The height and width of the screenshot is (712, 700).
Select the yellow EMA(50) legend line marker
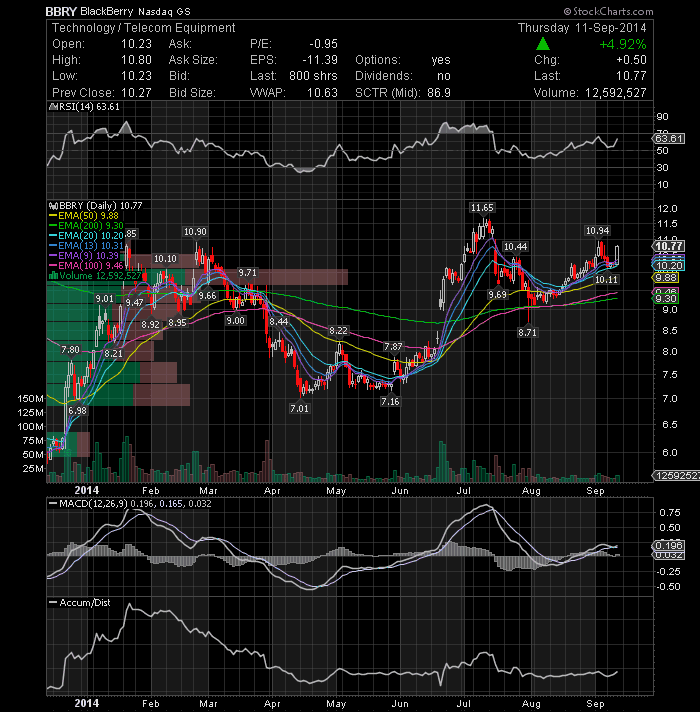click(53, 216)
